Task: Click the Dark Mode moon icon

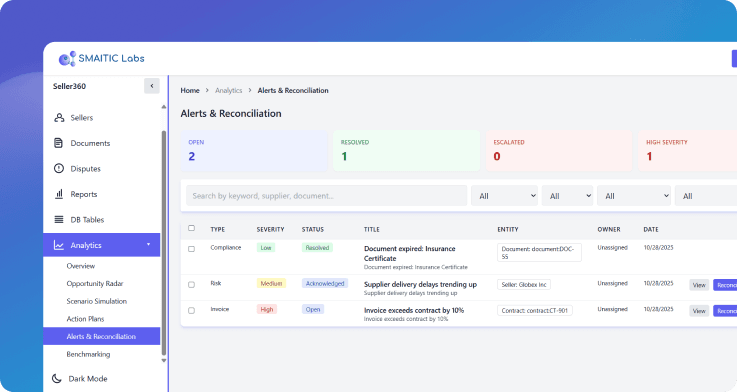Action: click(56, 378)
